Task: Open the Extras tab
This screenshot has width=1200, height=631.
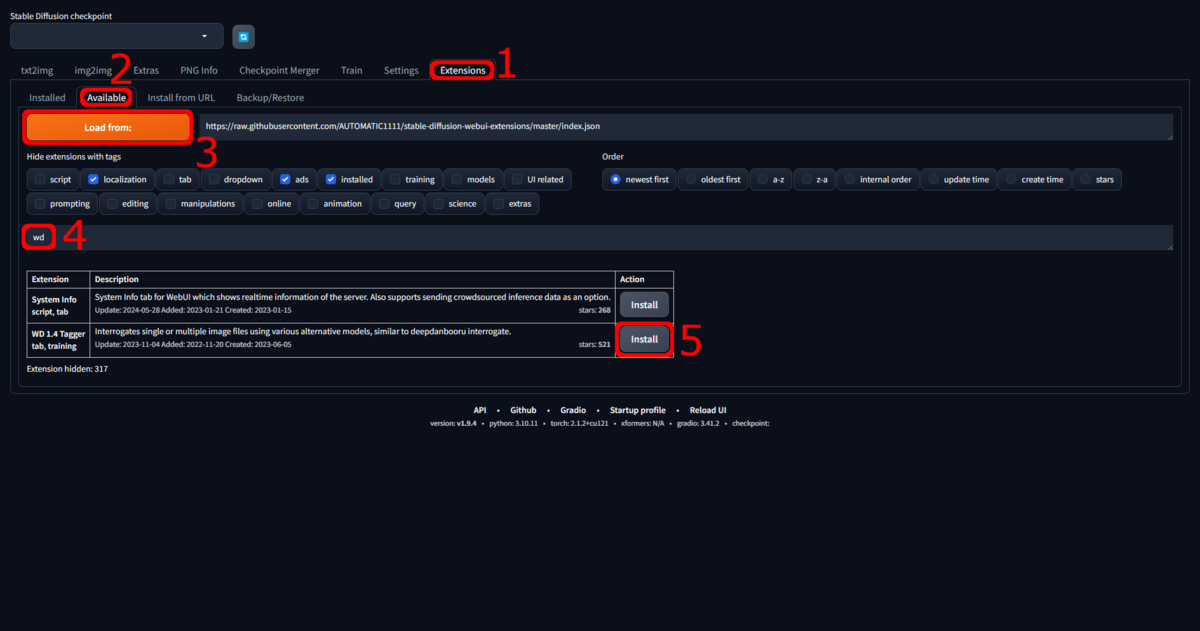Action: click(x=146, y=70)
